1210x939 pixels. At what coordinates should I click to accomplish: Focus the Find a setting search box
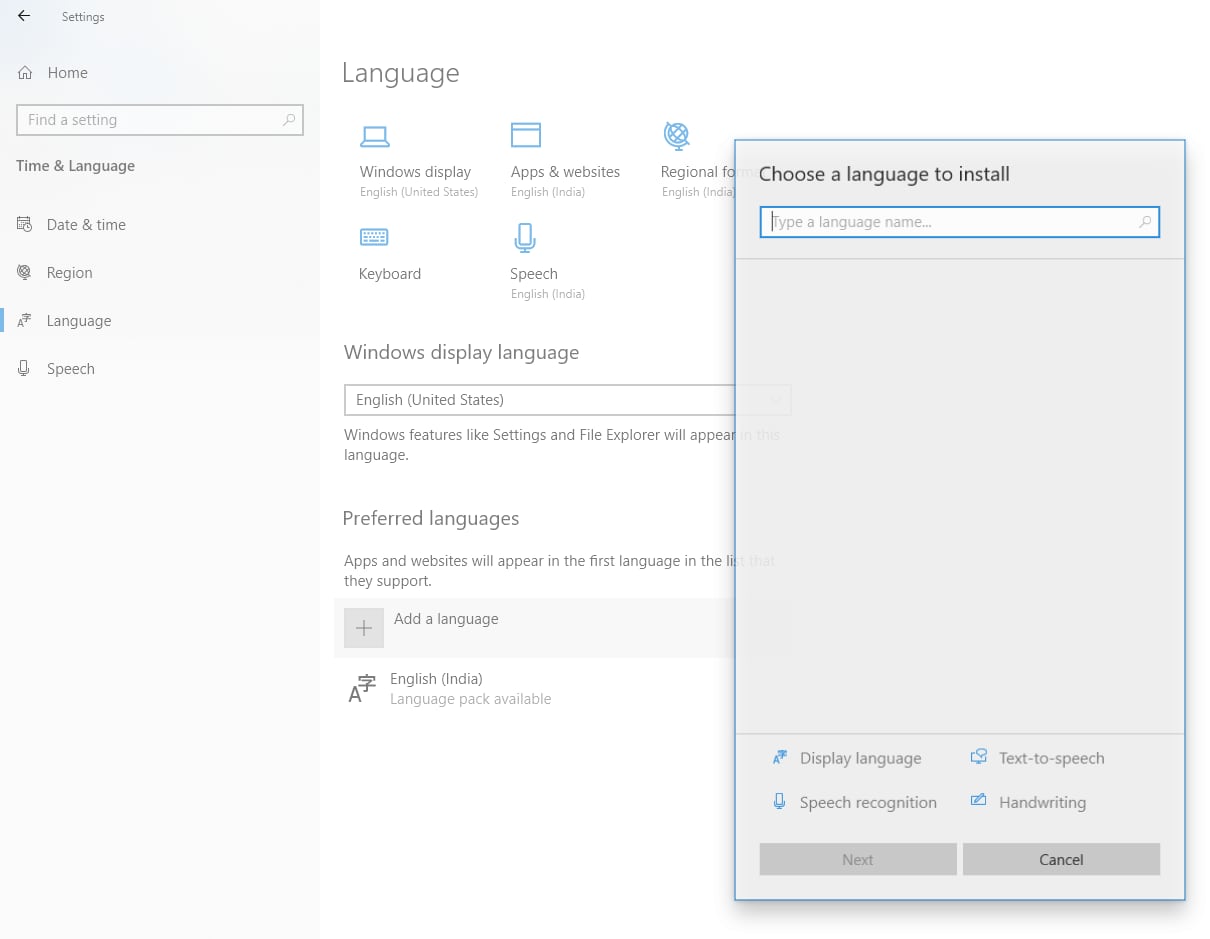[x=160, y=120]
